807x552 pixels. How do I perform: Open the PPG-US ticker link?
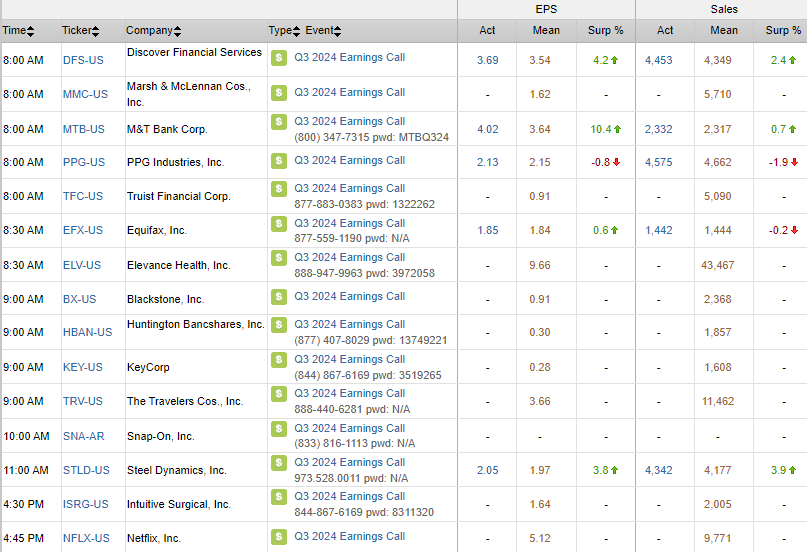tap(83, 162)
